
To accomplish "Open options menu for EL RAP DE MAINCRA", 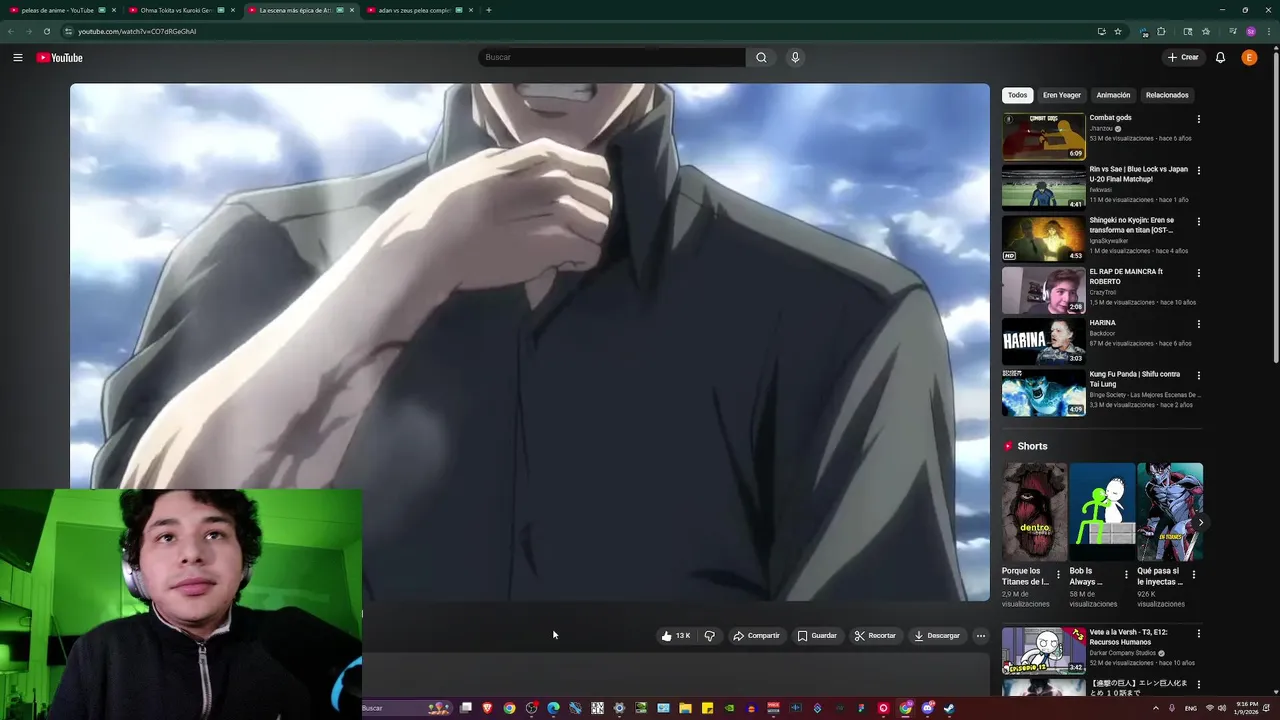I will tap(1198, 273).
